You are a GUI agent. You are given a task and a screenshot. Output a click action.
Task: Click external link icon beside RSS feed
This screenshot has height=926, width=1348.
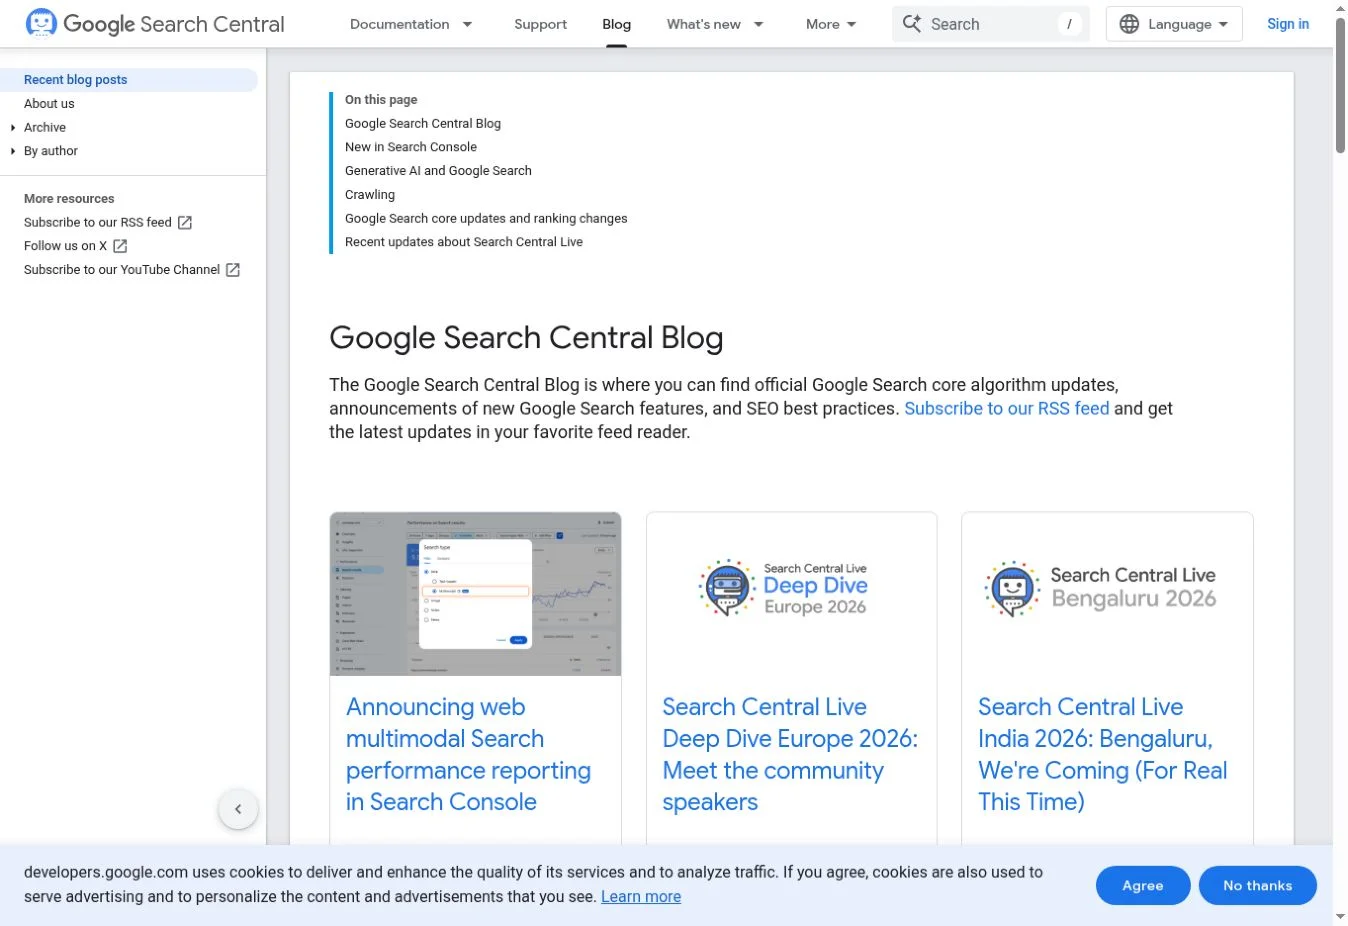coord(185,222)
